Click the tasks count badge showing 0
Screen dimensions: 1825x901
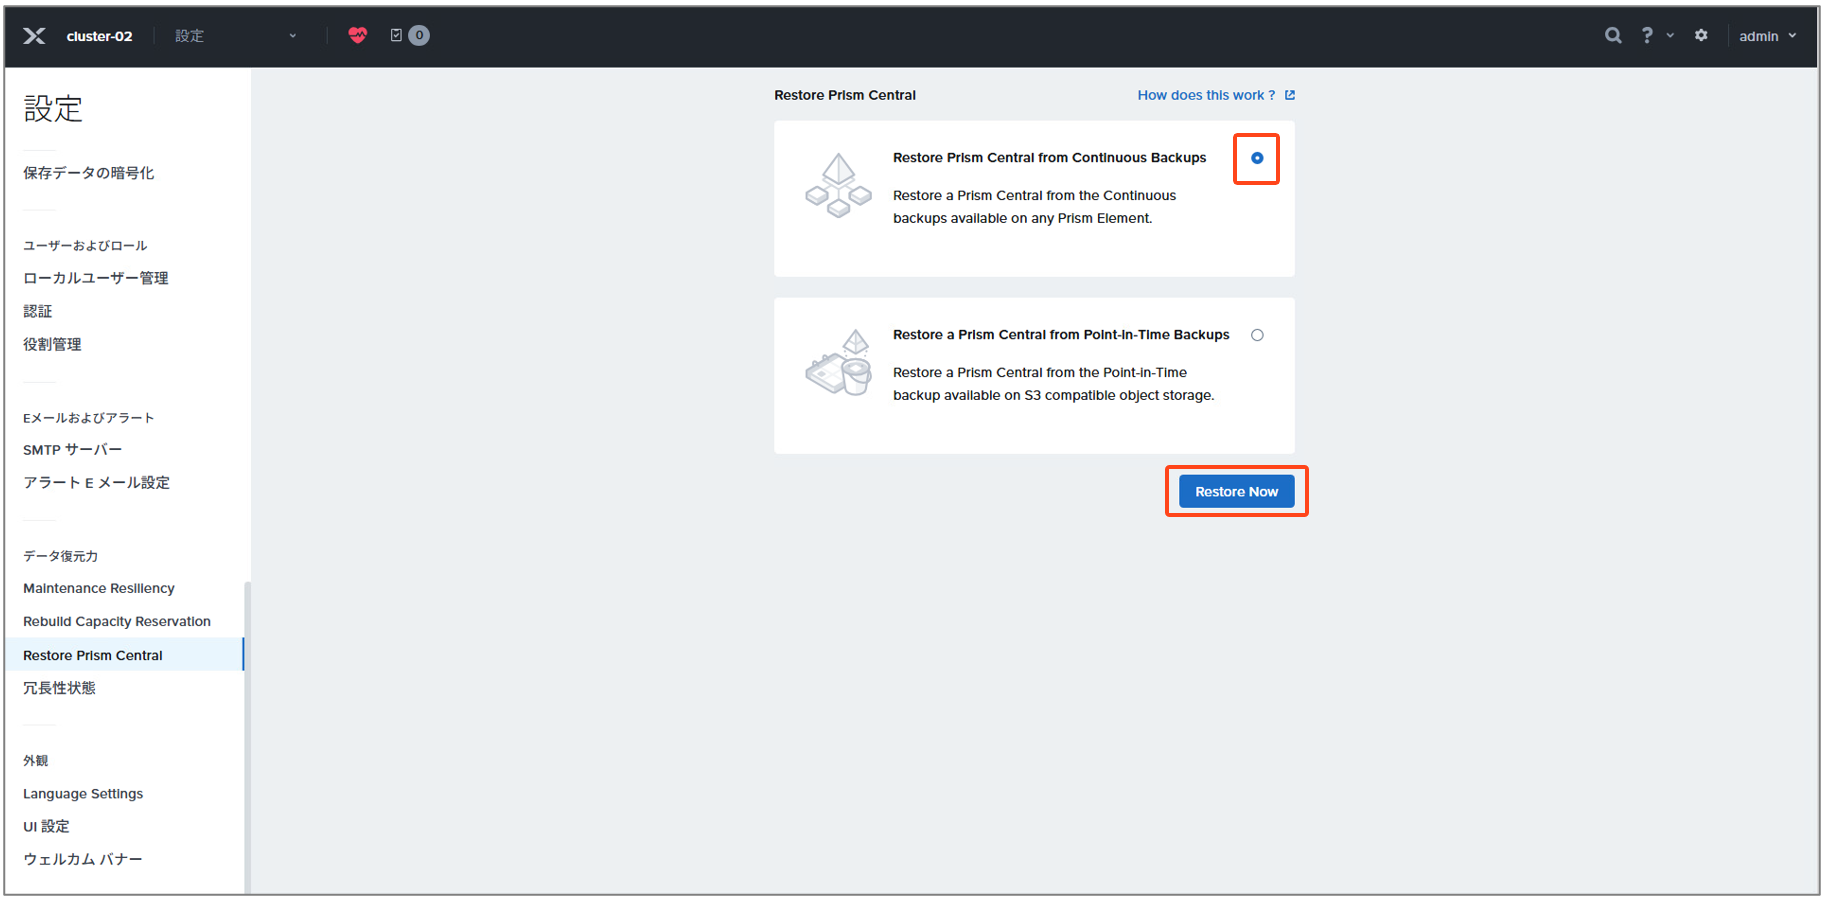coord(420,35)
